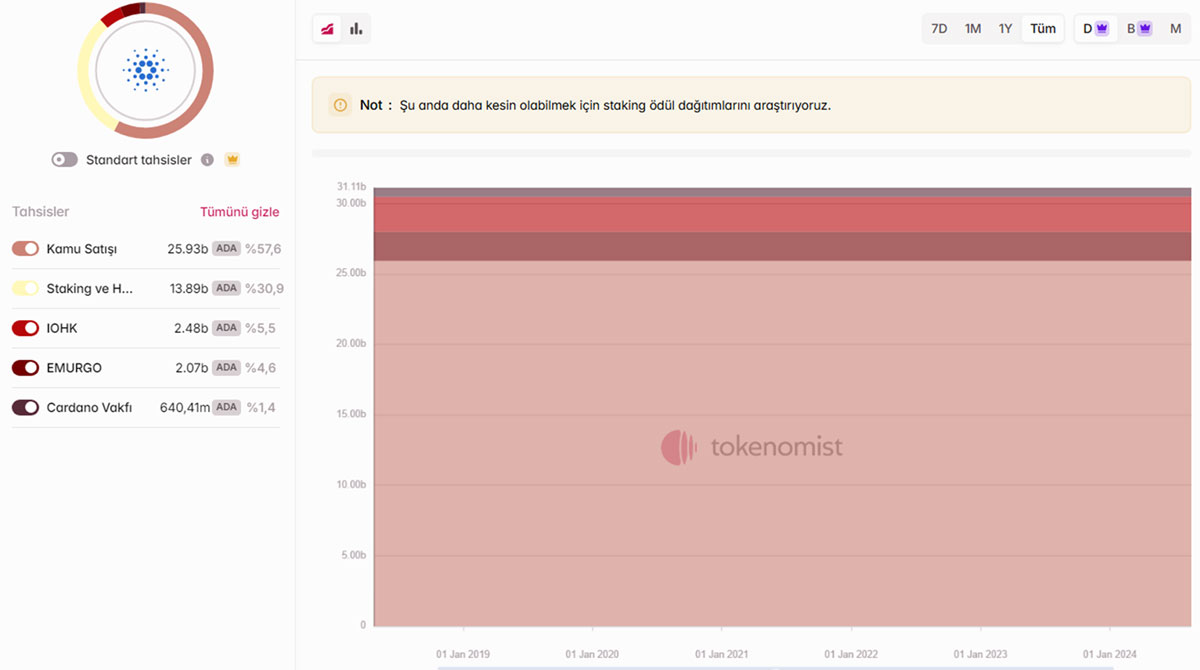Click the 2.07b amount value
The image size is (1200, 670).
(x=191, y=368)
